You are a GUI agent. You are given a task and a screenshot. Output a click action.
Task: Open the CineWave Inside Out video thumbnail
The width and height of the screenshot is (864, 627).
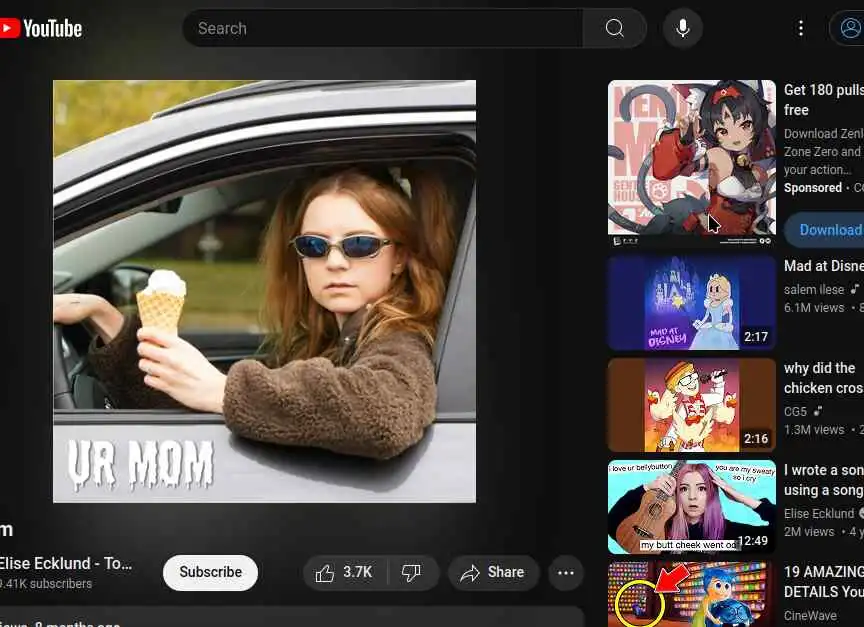tap(692, 594)
